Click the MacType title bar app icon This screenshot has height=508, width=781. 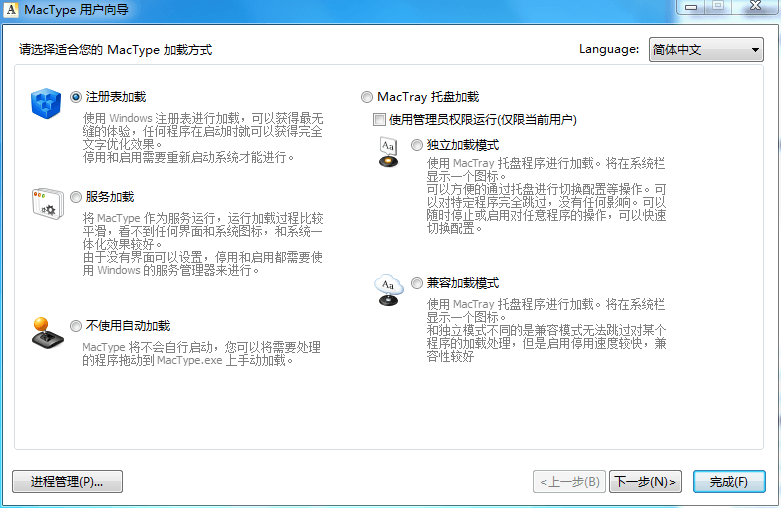pos(11,9)
